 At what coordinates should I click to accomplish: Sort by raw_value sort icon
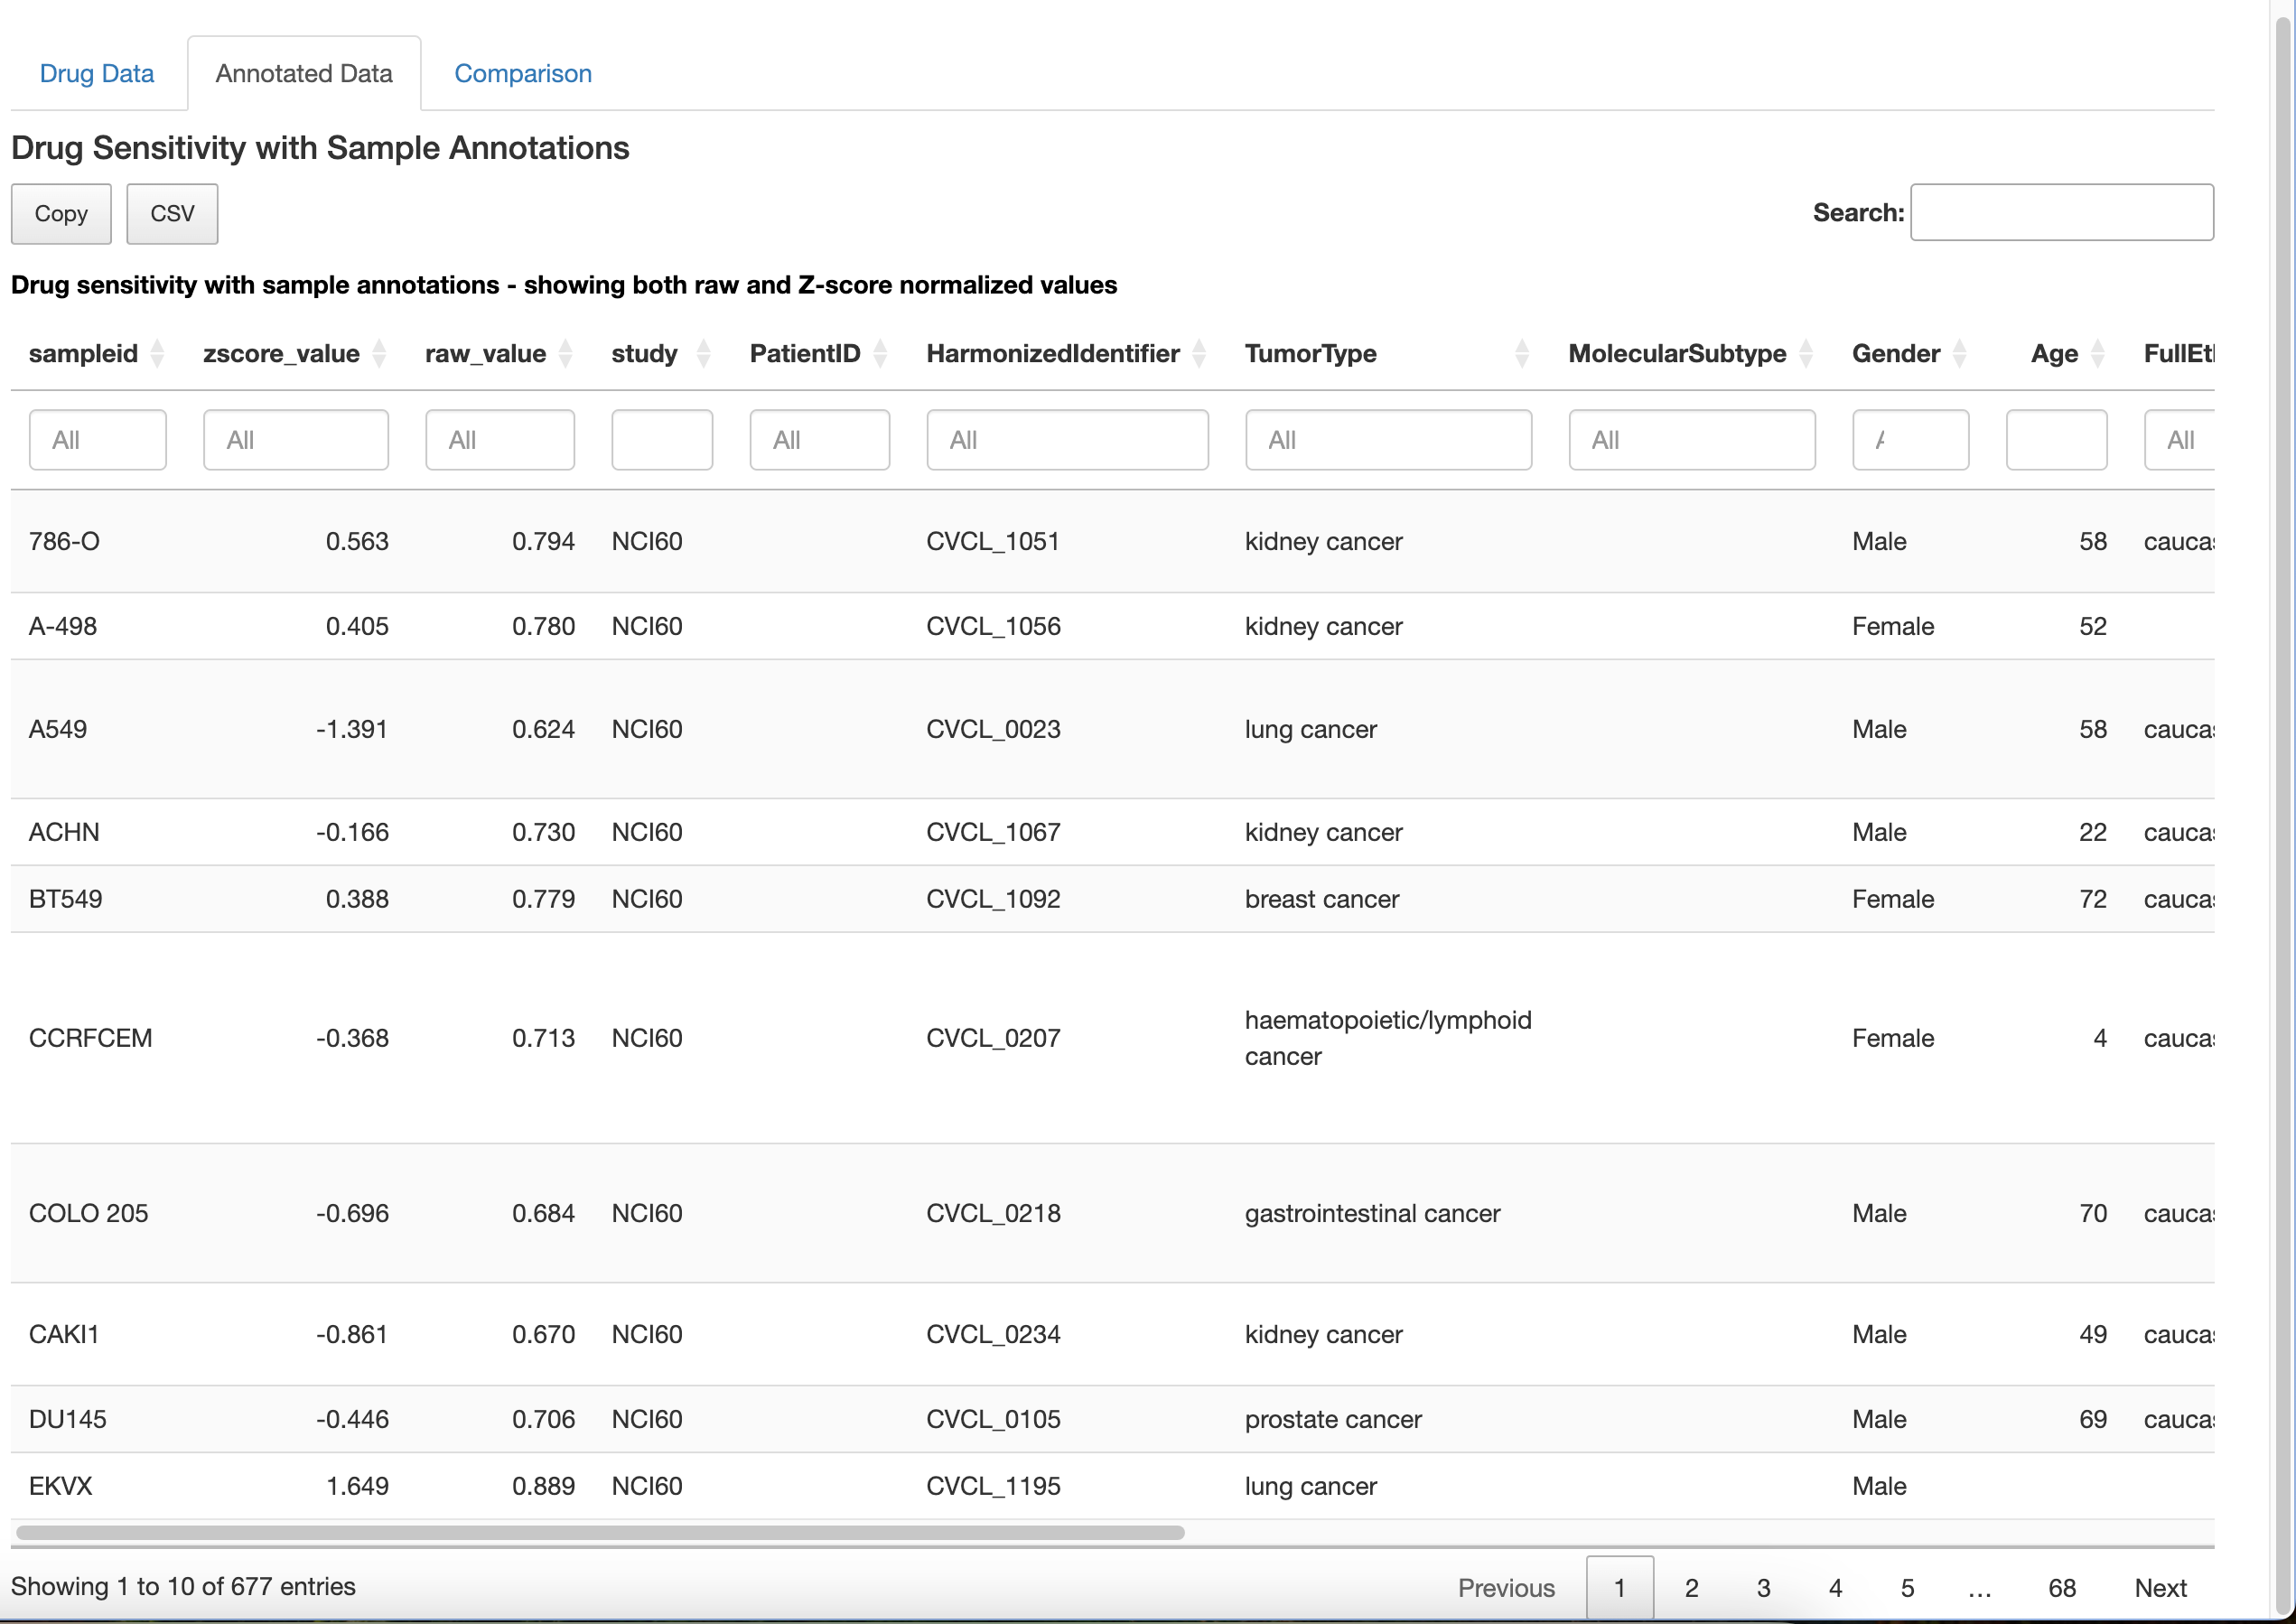[x=566, y=353]
